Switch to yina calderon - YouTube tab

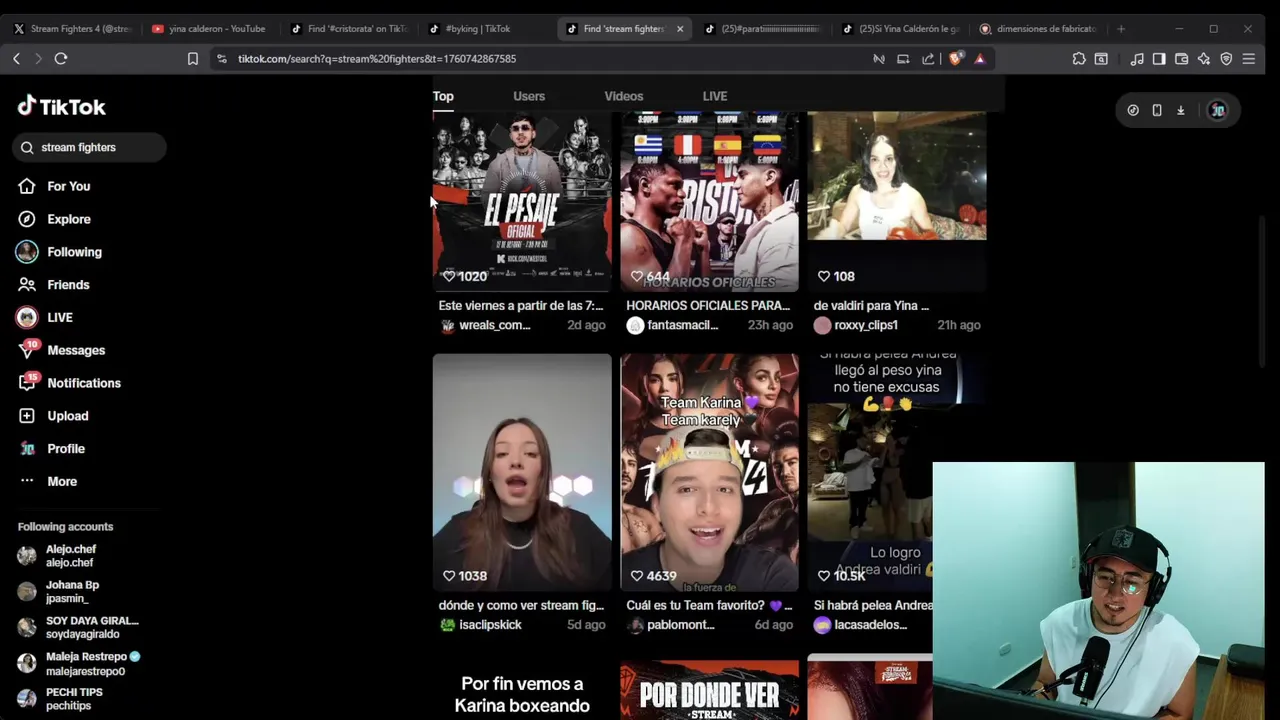pos(208,29)
